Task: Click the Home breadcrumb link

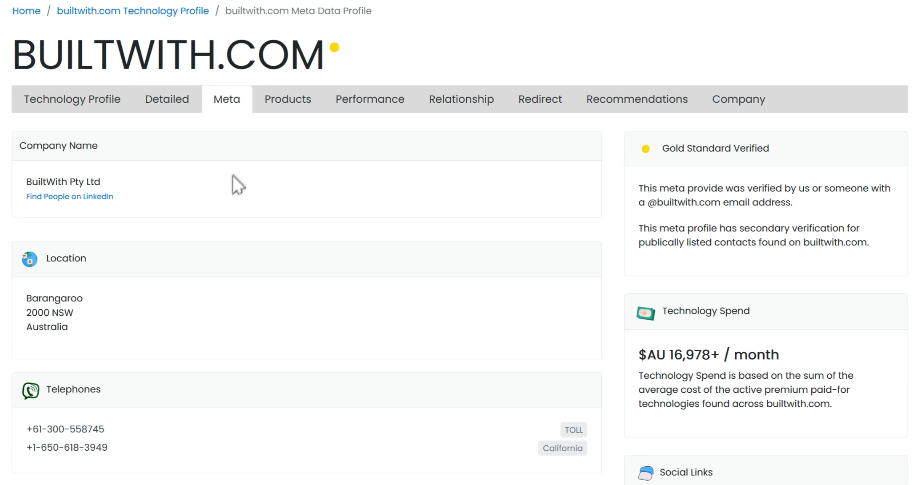Action: coord(26,10)
